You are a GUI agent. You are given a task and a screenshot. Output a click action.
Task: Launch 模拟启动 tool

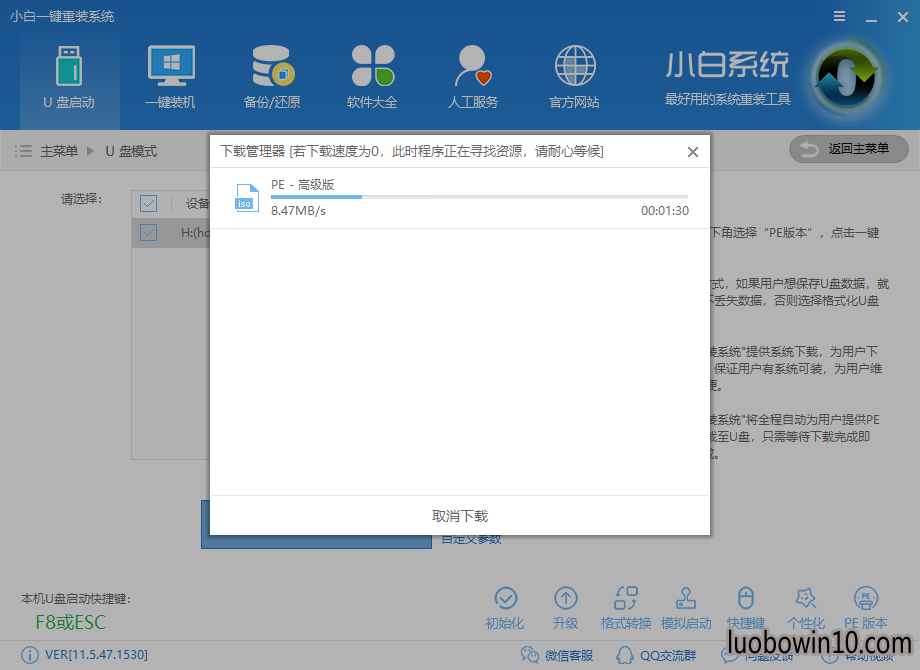click(686, 608)
